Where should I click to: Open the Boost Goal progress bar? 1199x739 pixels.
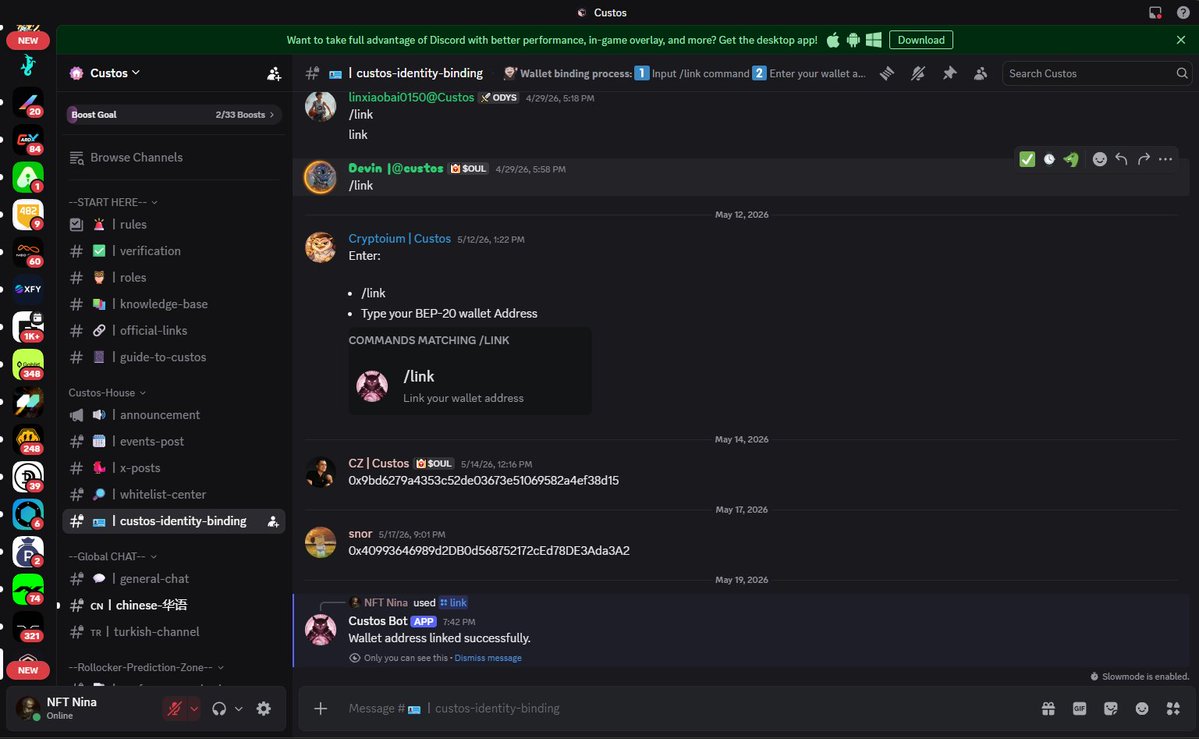pyautogui.click(x=174, y=115)
